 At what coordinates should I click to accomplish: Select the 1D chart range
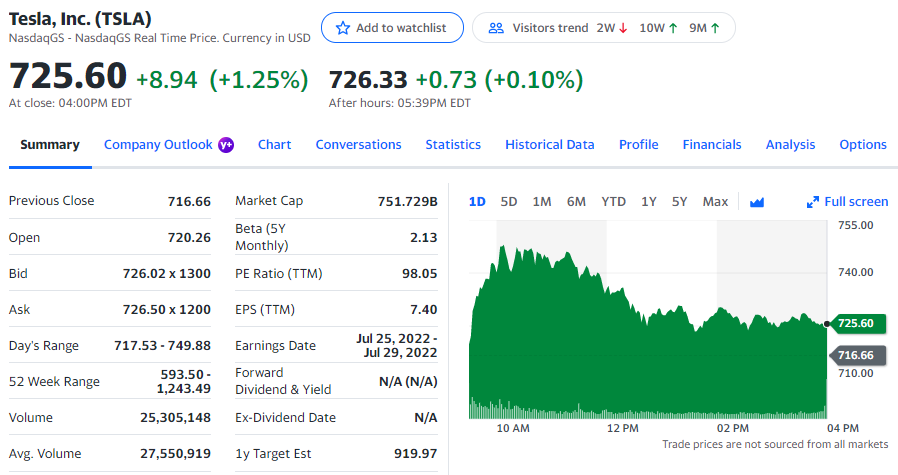477,202
